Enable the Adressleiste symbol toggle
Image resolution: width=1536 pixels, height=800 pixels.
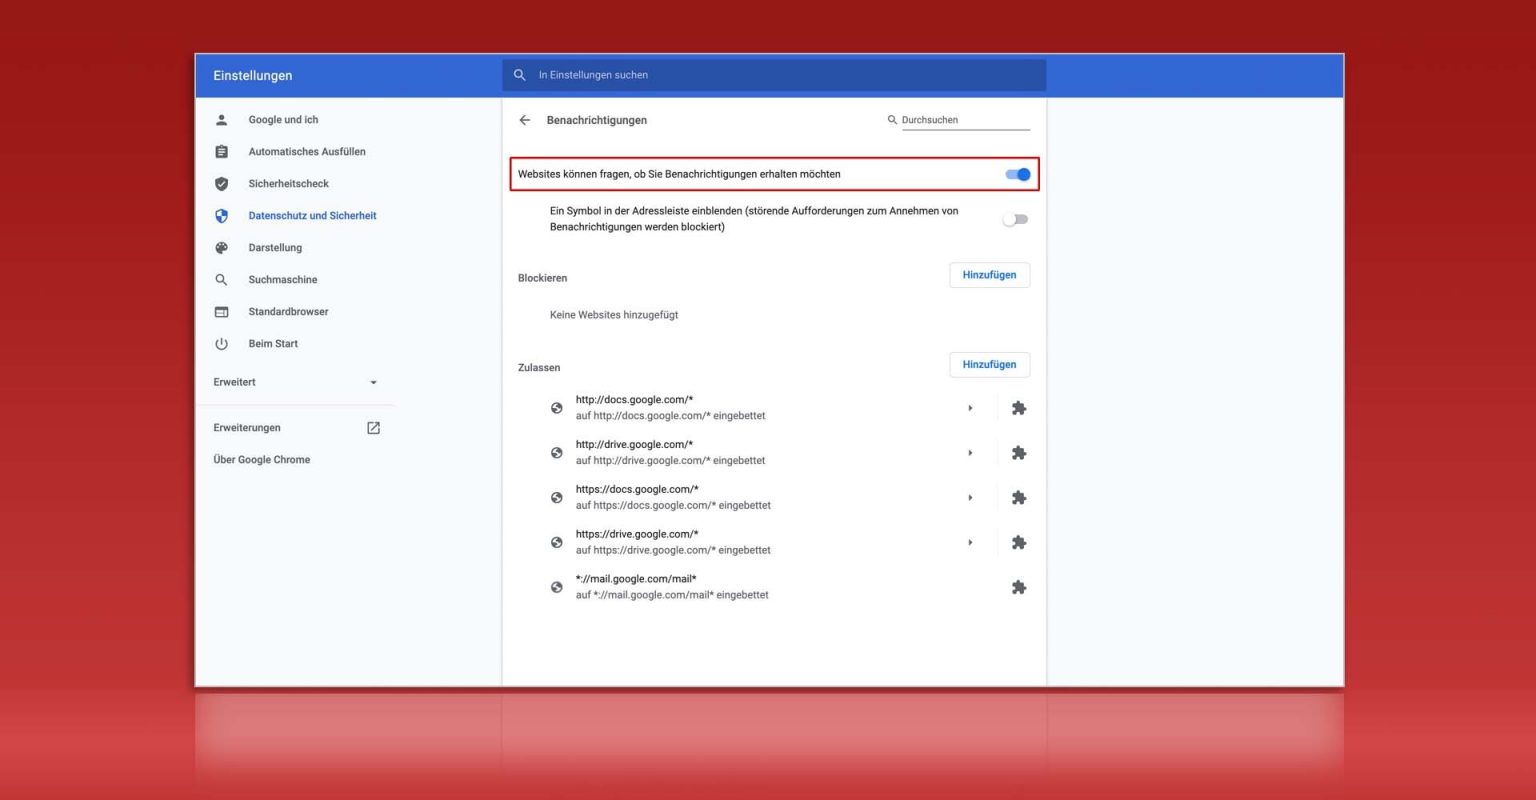(1014, 218)
